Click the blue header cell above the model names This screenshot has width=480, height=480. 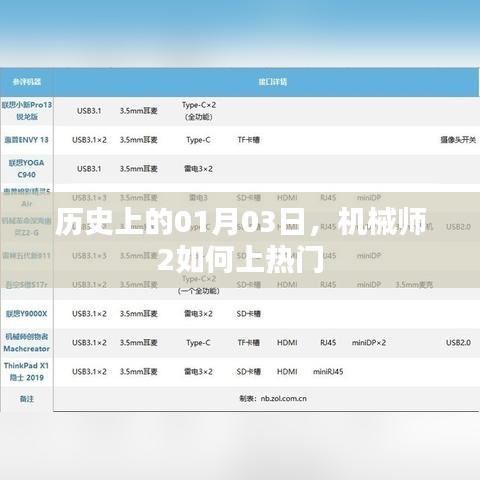coord(27,82)
